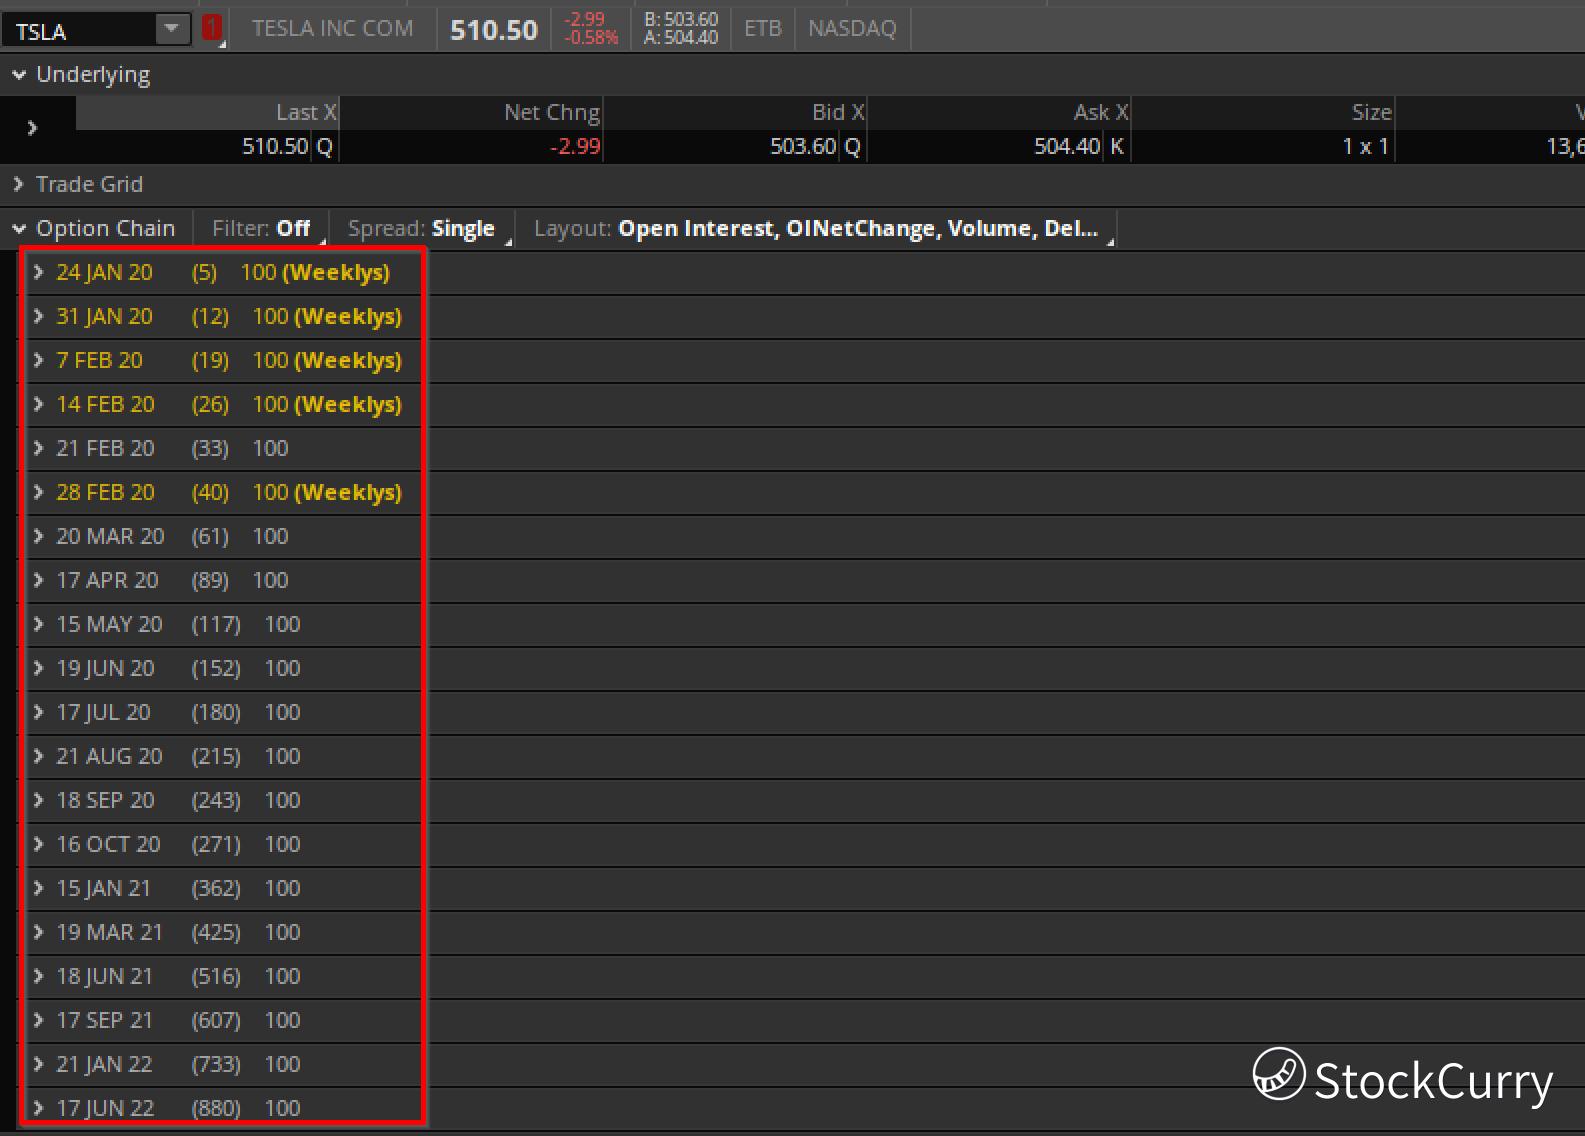The width and height of the screenshot is (1585, 1136).
Task: Click the 510.50 price in header bar
Action: 494,30
